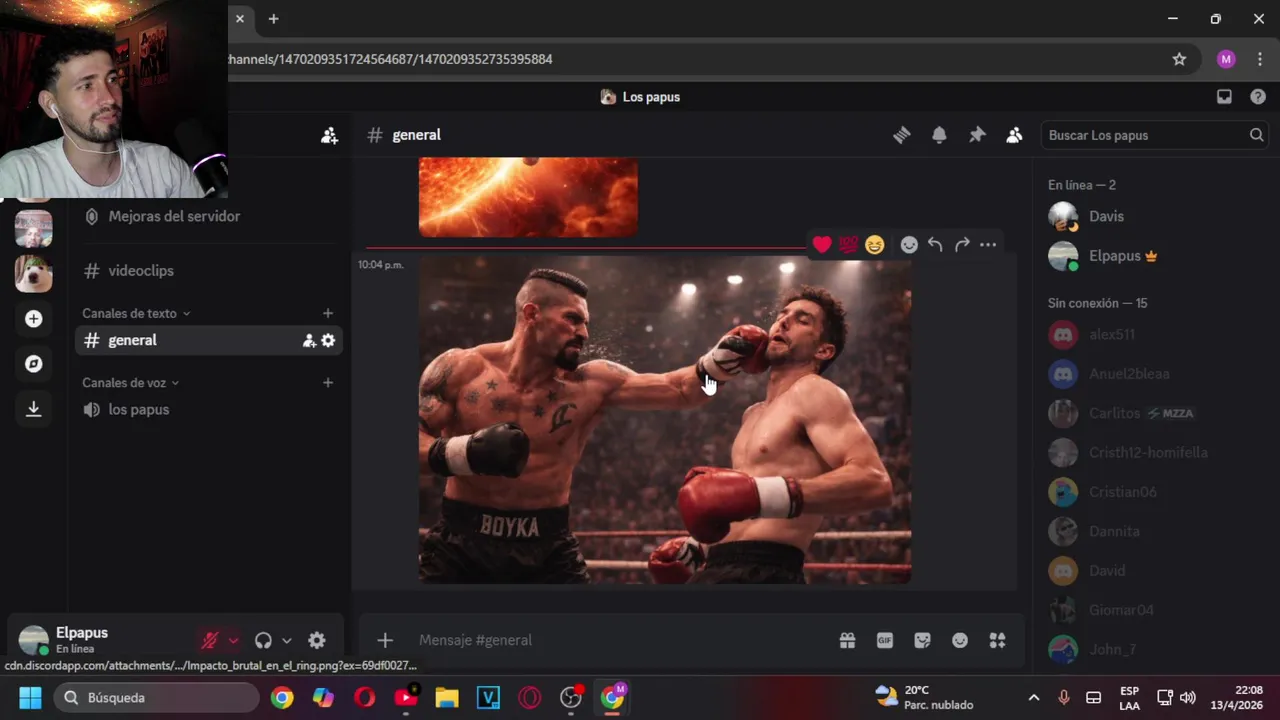
Task: Open attachment plus button in message bar
Action: (x=385, y=640)
